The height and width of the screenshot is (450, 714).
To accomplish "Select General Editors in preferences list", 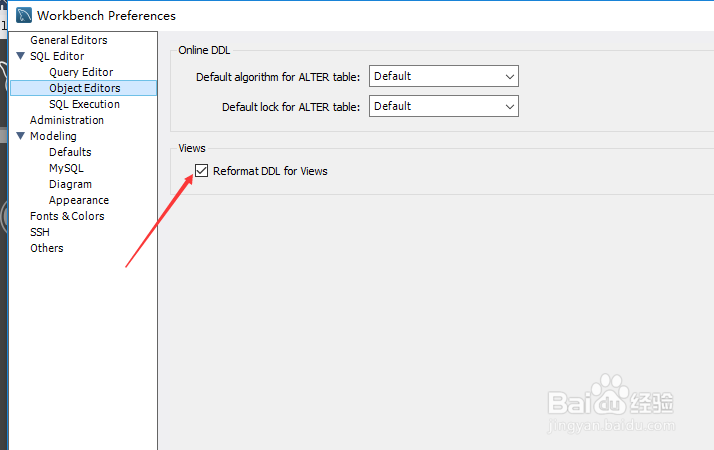I will pyautogui.click(x=69, y=40).
